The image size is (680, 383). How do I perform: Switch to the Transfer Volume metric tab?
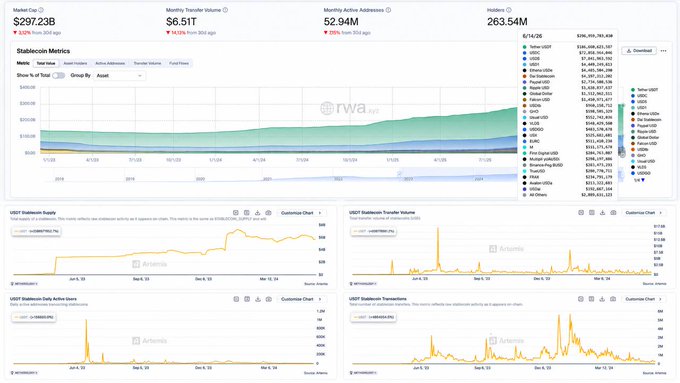[147, 63]
